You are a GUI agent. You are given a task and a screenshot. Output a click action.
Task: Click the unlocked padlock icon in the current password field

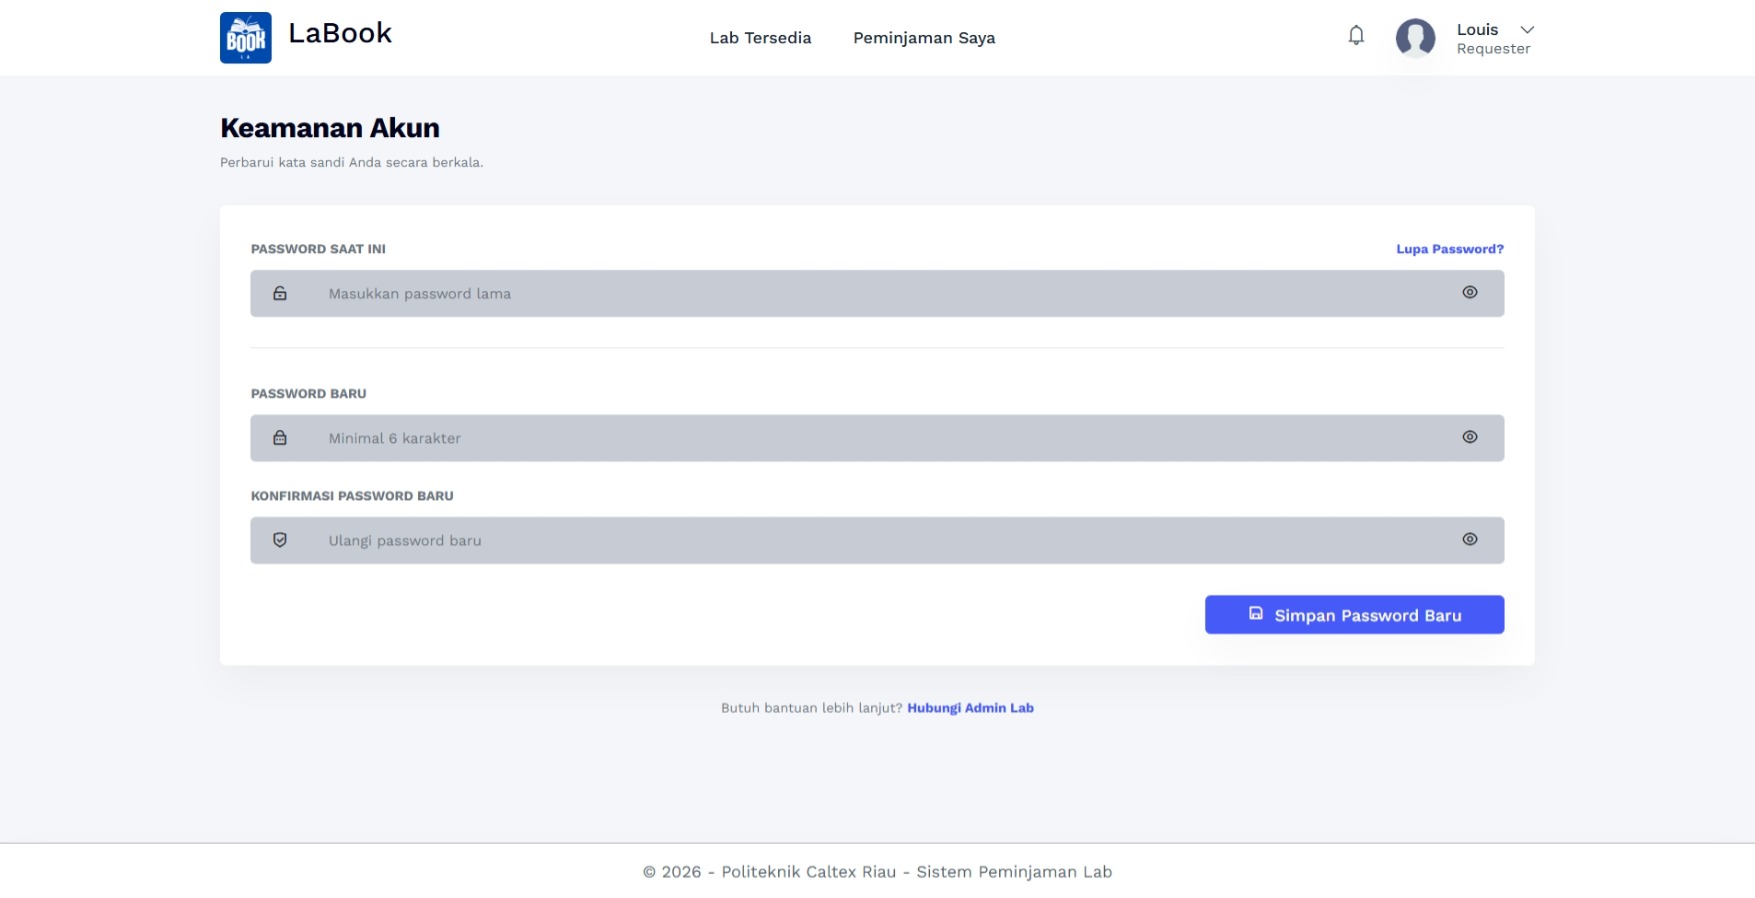[x=280, y=293]
